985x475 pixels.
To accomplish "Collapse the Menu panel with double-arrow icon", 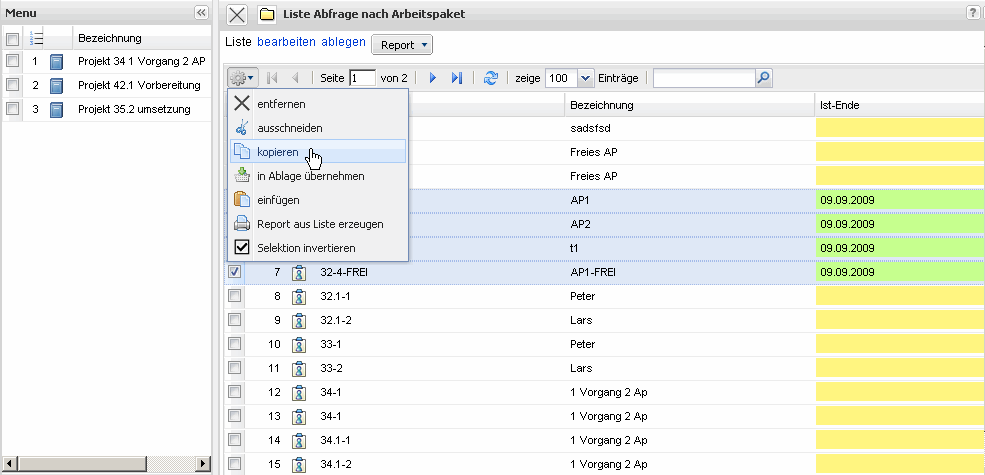I will pyautogui.click(x=200, y=12).
